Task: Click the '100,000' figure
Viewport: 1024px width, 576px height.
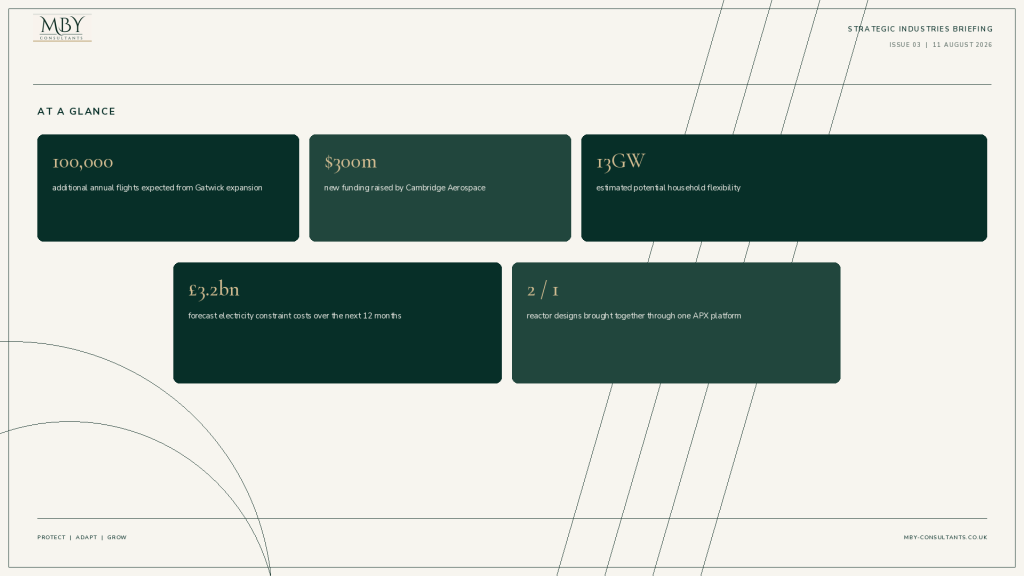Action: tap(83, 161)
